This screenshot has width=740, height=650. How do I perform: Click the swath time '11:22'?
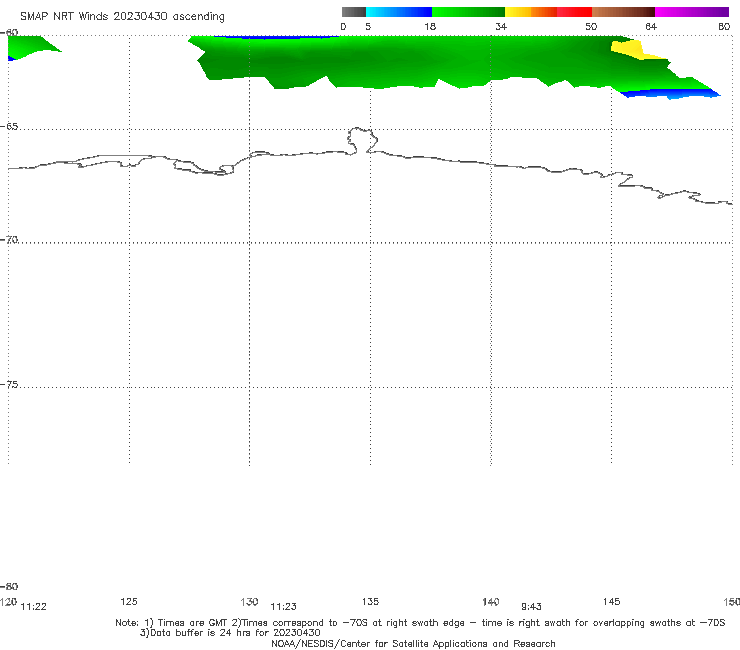coord(34,607)
